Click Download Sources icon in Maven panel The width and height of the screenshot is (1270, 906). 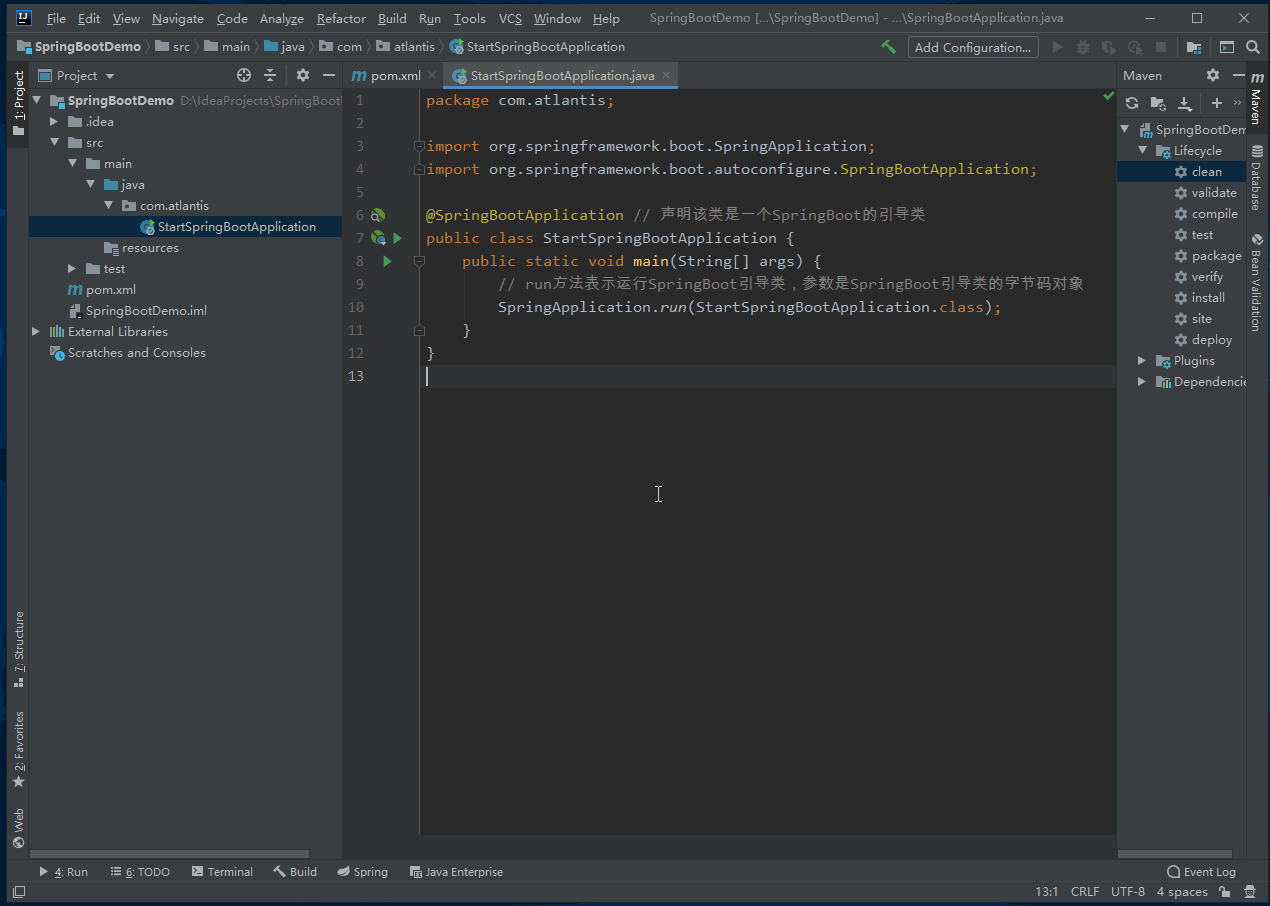(1185, 103)
